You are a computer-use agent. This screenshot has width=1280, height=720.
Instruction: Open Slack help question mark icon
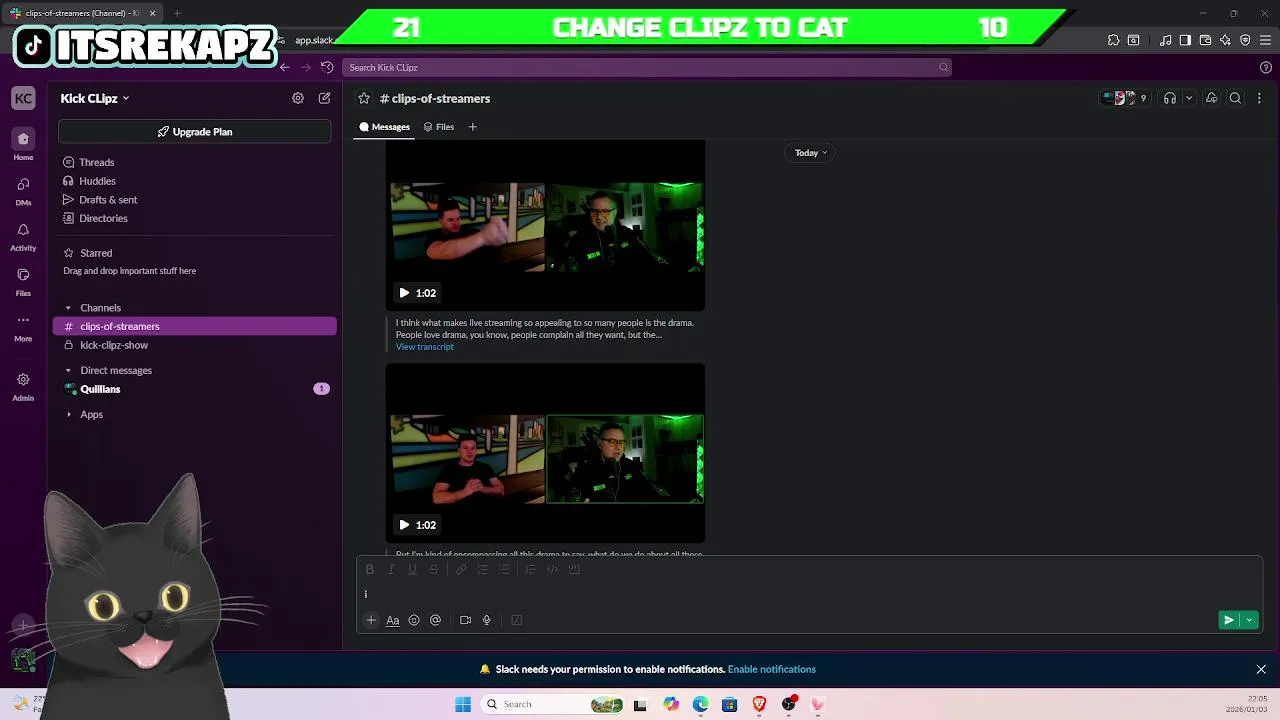[x=1266, y=67]
